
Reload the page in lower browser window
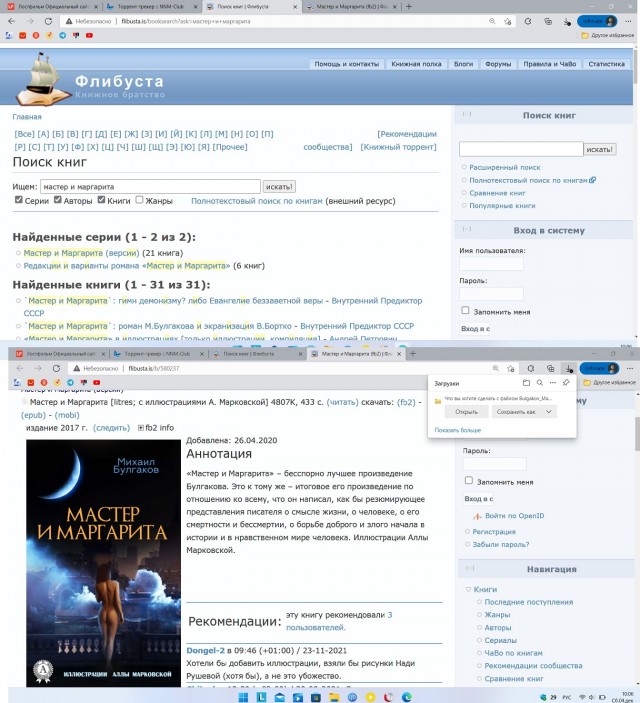[x=56, y=368]
